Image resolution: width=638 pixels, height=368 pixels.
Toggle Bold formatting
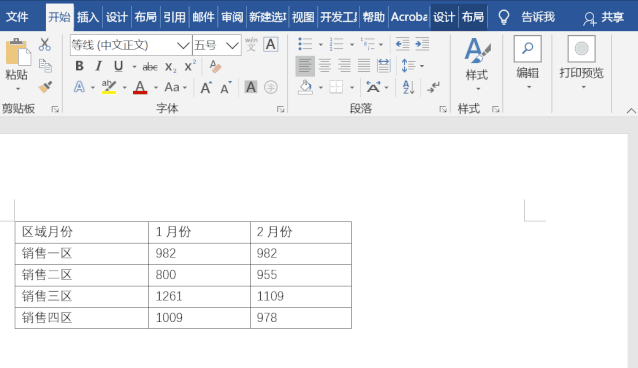click(79, 66)
